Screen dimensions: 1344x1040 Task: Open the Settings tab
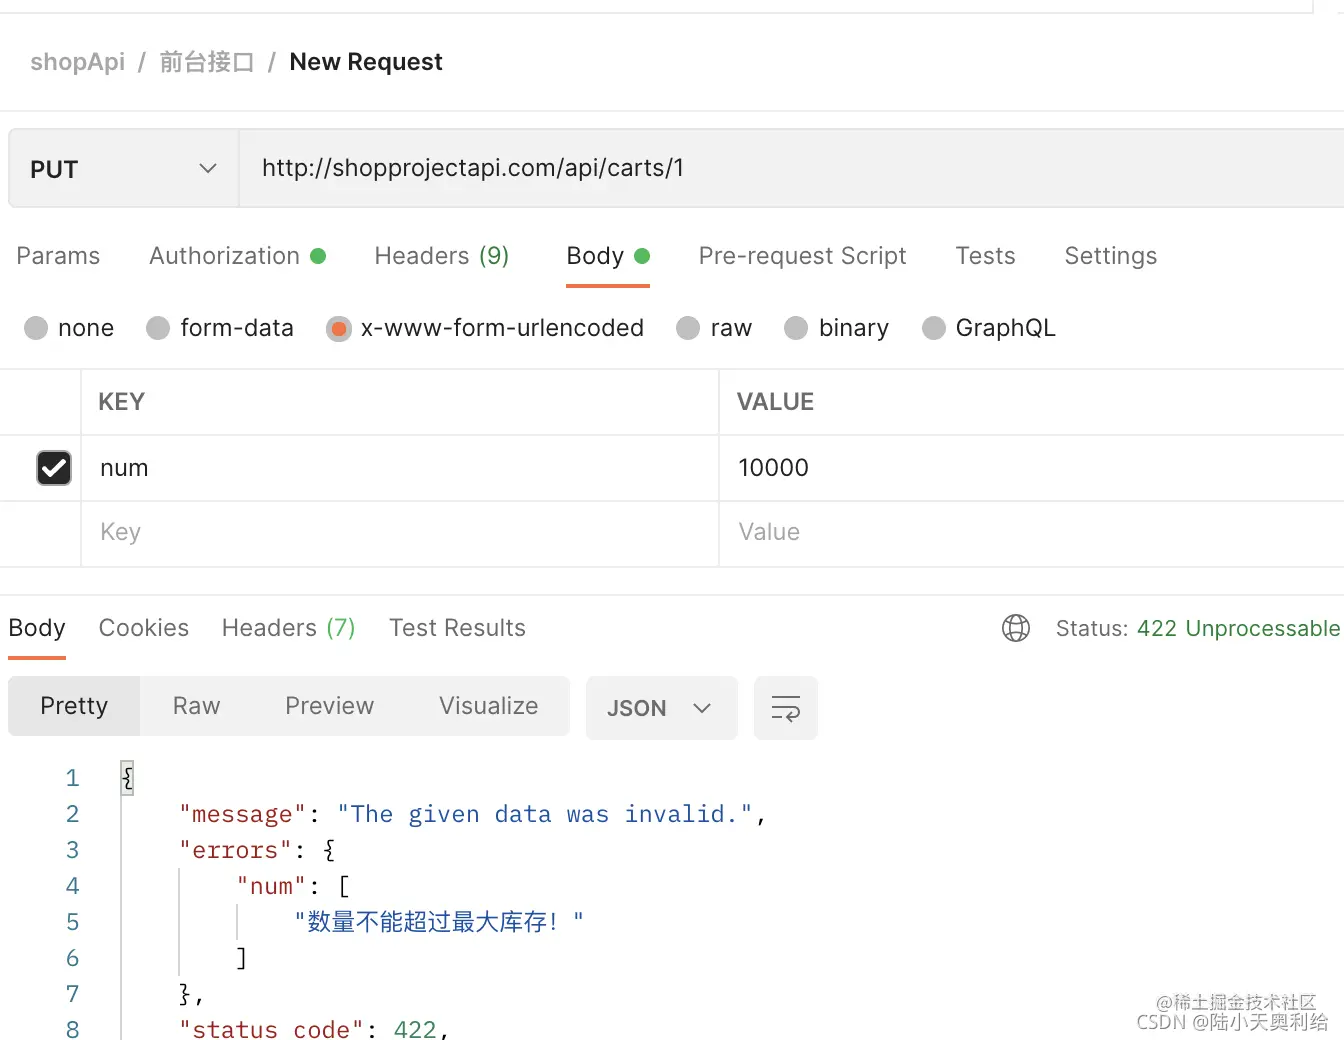[1110, 256]
